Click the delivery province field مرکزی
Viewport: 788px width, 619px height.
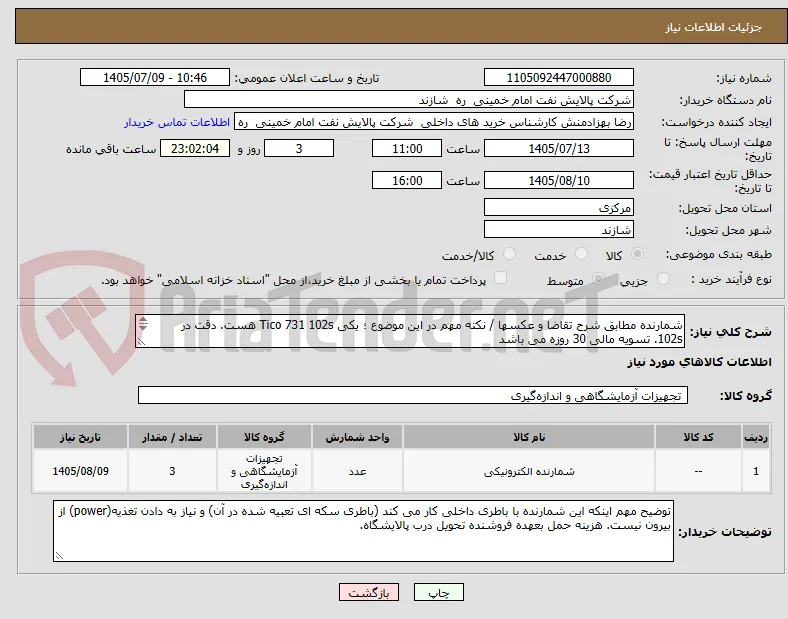[559, 208]
